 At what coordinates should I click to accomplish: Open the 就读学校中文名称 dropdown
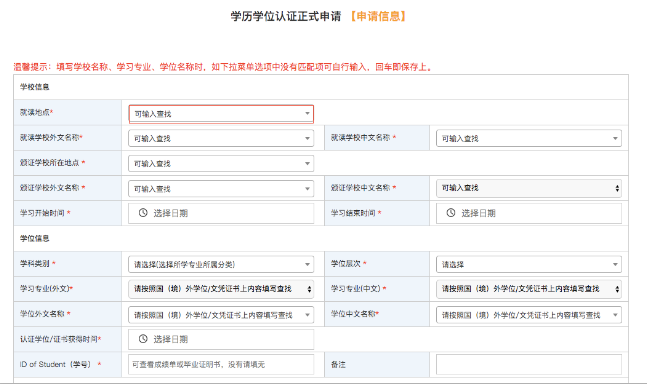click(x=529, y=138)
